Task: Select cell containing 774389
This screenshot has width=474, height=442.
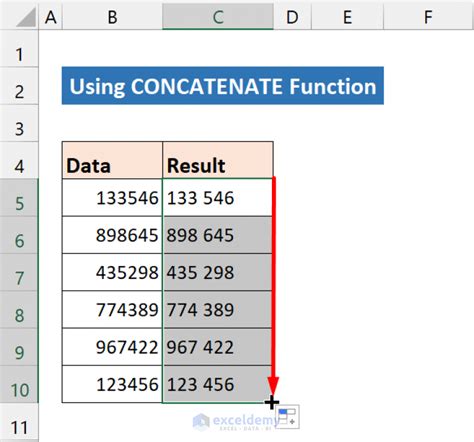Action: [x=112, y=310]
